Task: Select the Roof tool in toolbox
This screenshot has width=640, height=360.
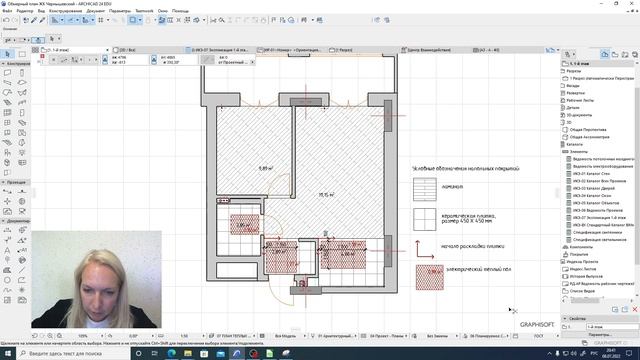Action: [7, 93]
